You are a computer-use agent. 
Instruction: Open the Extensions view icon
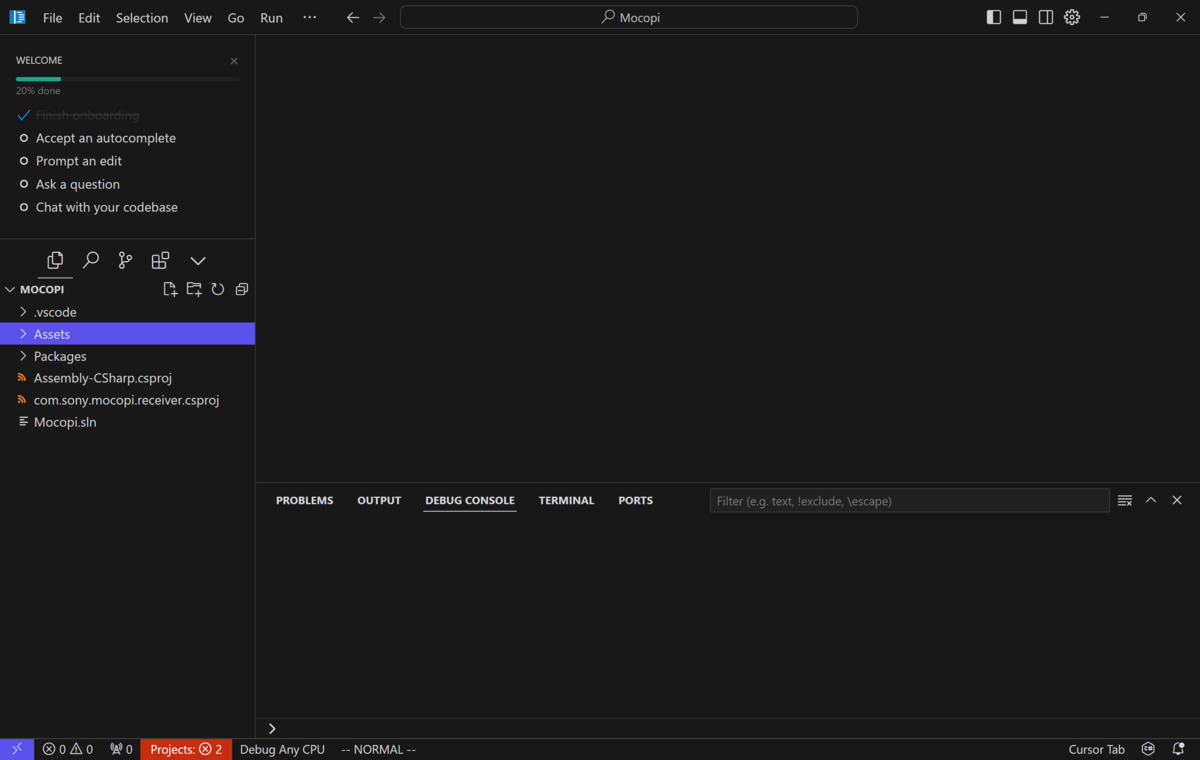160,261
